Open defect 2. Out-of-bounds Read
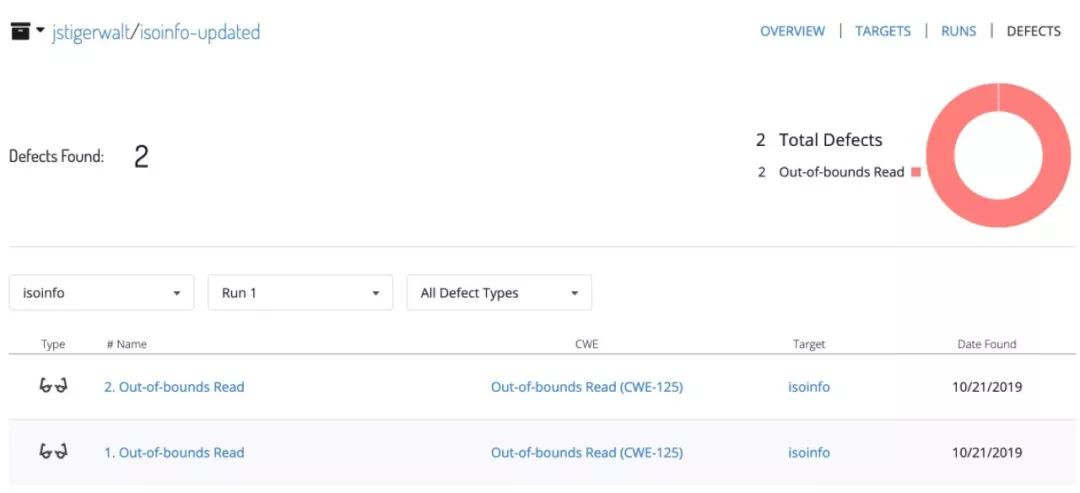 (x=174, y=387)
